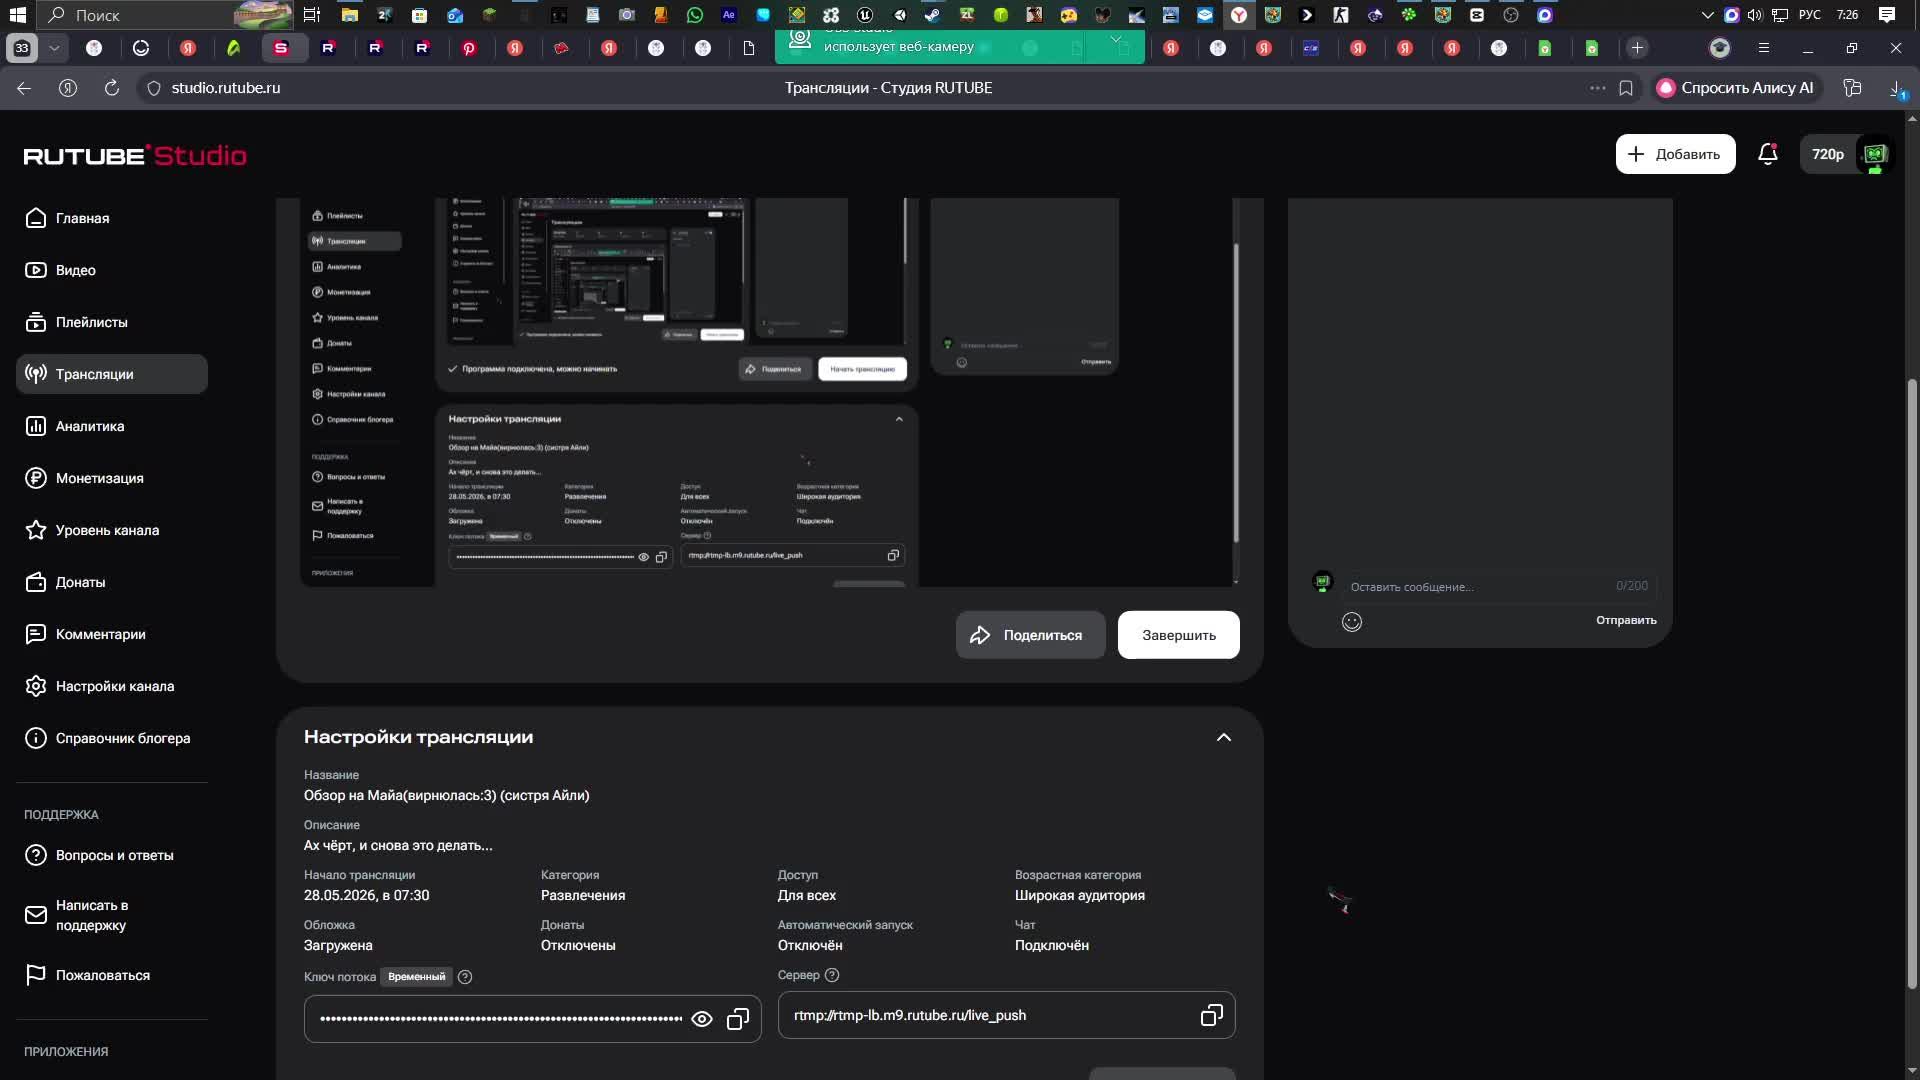Open browser hamburger menu
Screen dimensions: 1920x1080
1764,48
